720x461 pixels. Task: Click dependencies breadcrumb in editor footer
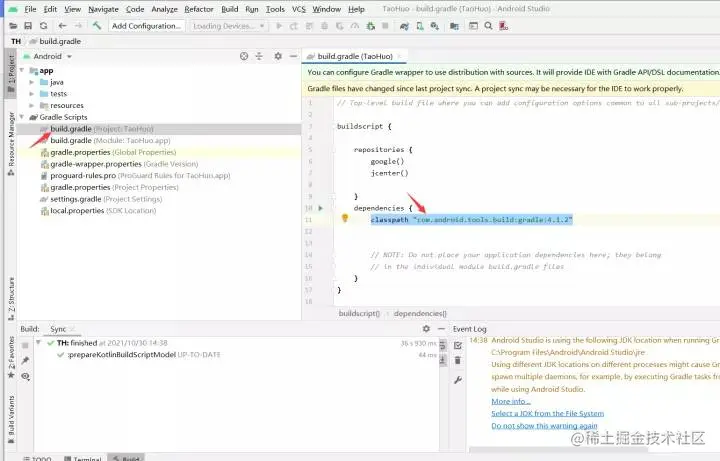[x=420, y=313]
